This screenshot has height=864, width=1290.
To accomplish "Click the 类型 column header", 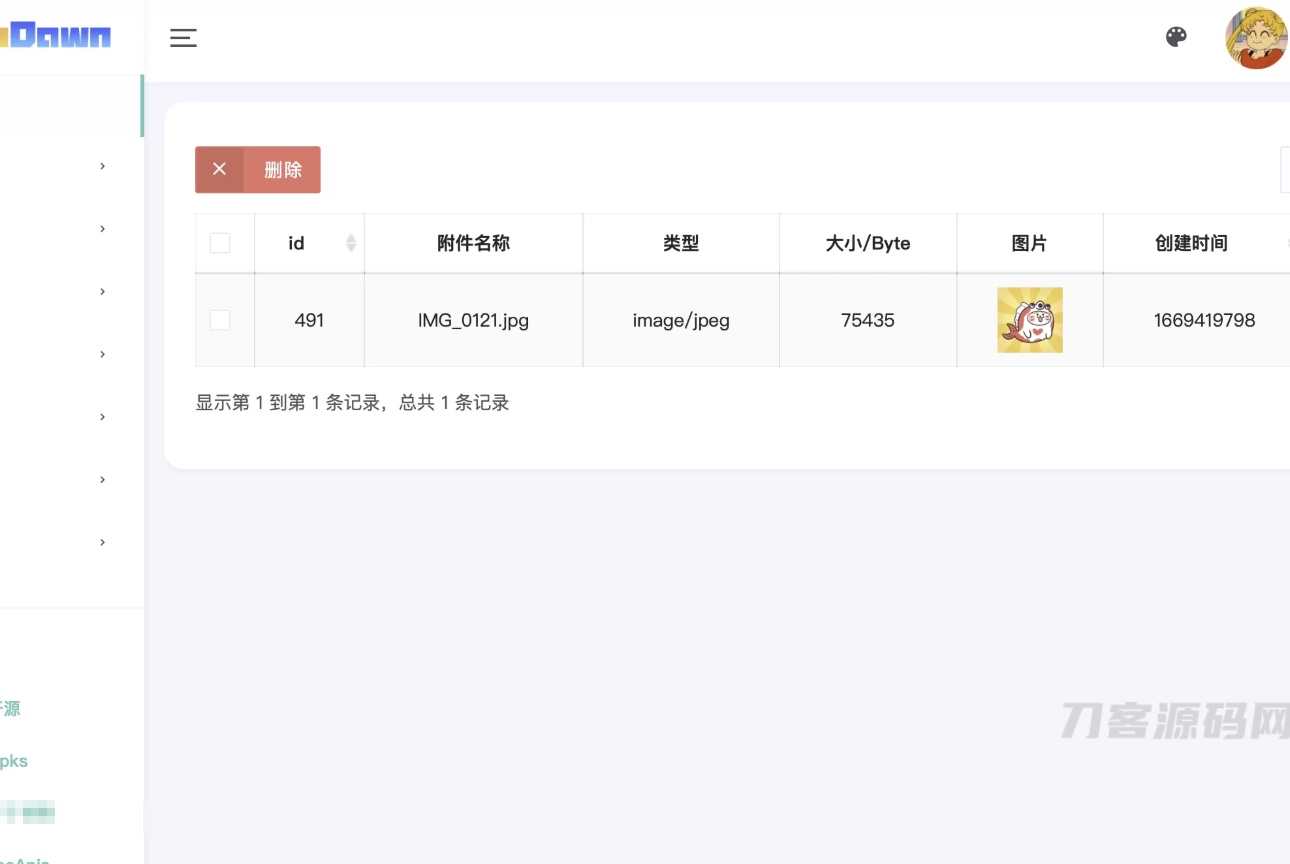I will coord(681,243).
